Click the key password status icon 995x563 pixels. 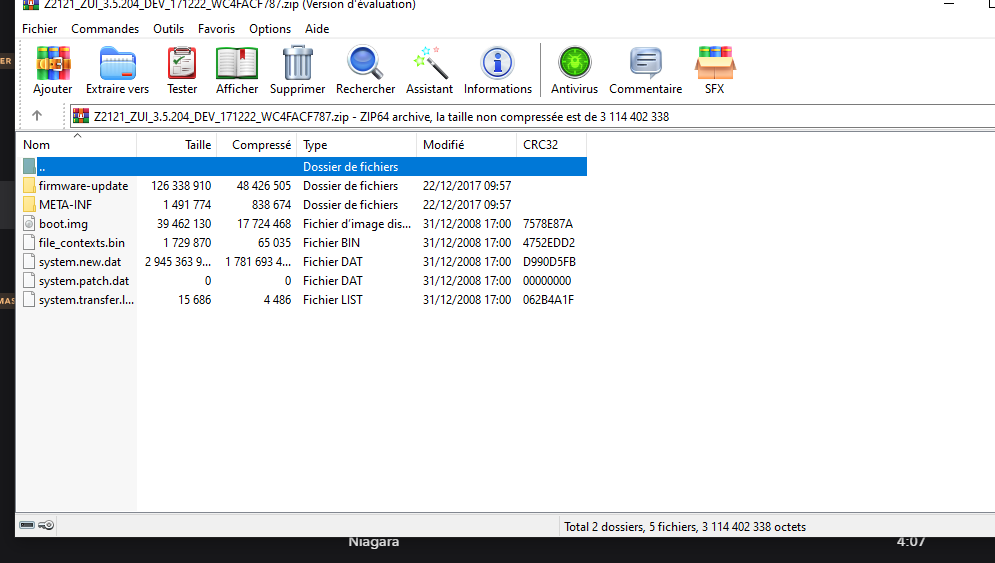[46, 525]
